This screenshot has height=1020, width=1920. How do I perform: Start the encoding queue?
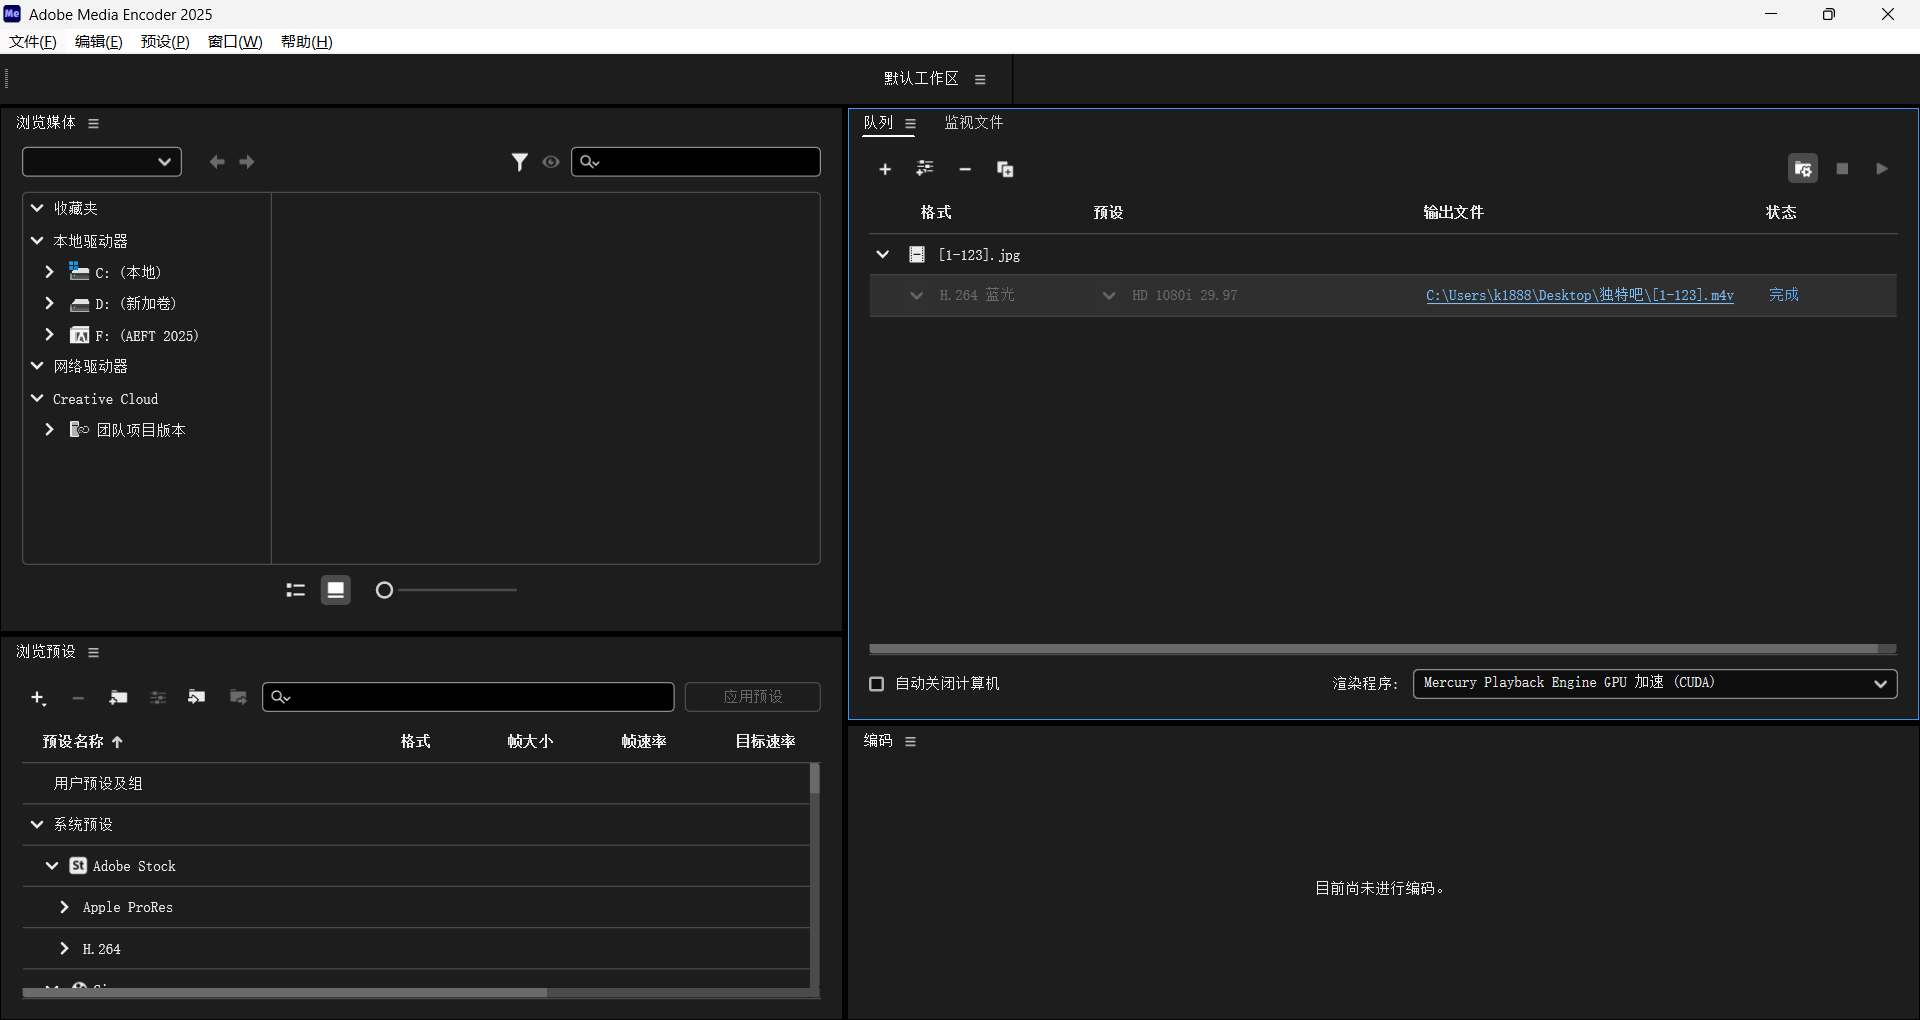click(x=1882, y=169)
